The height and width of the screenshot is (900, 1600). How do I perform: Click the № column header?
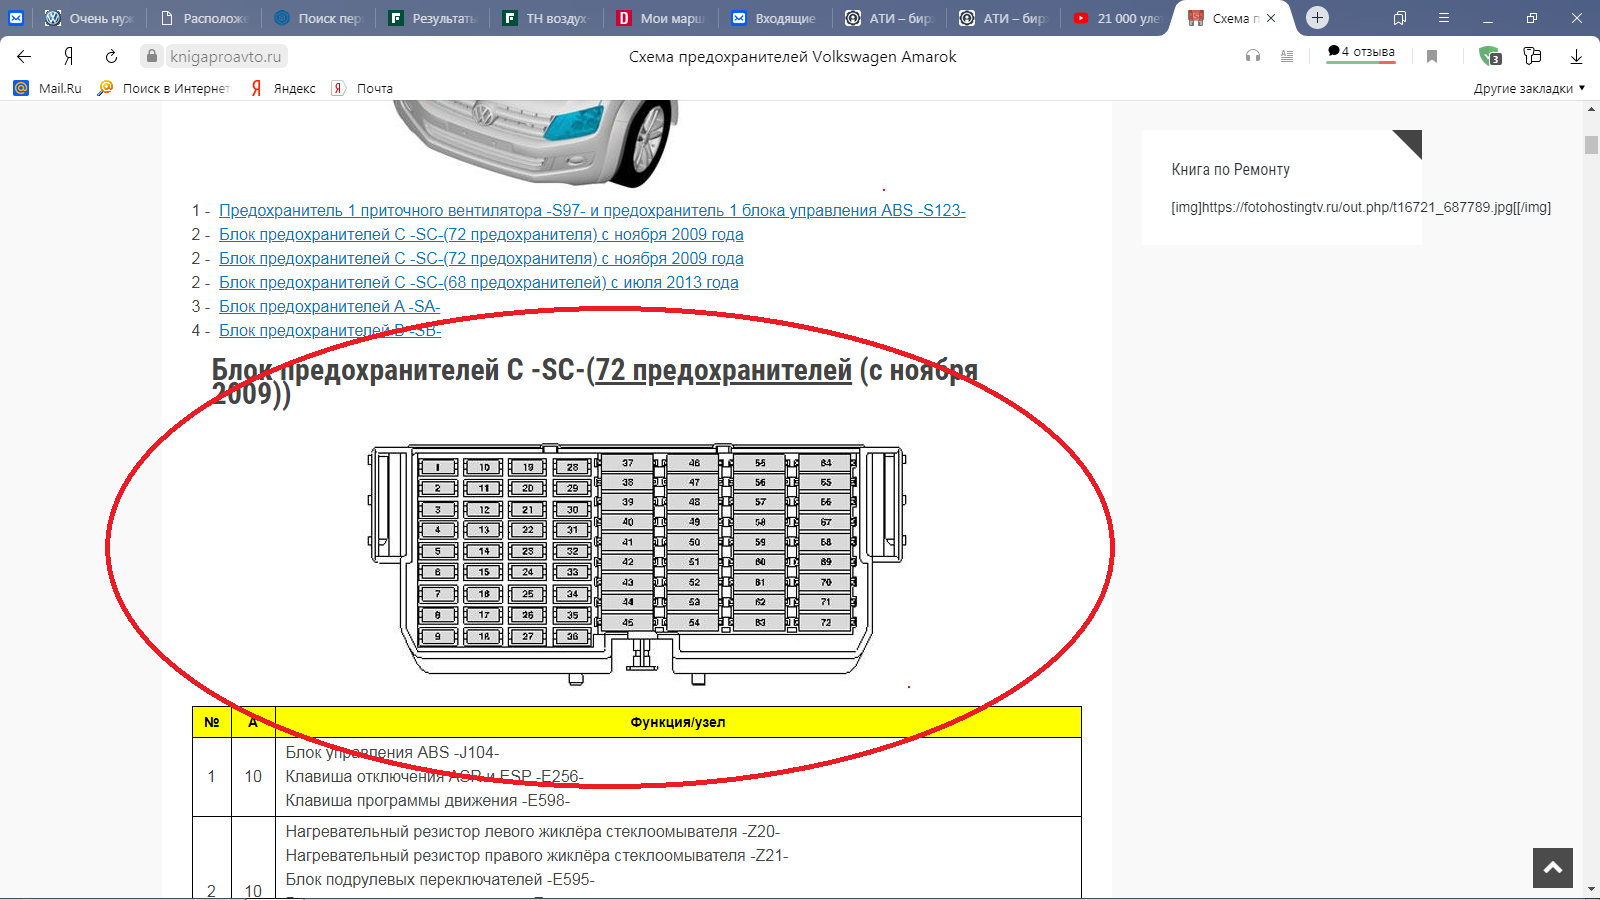212,722
